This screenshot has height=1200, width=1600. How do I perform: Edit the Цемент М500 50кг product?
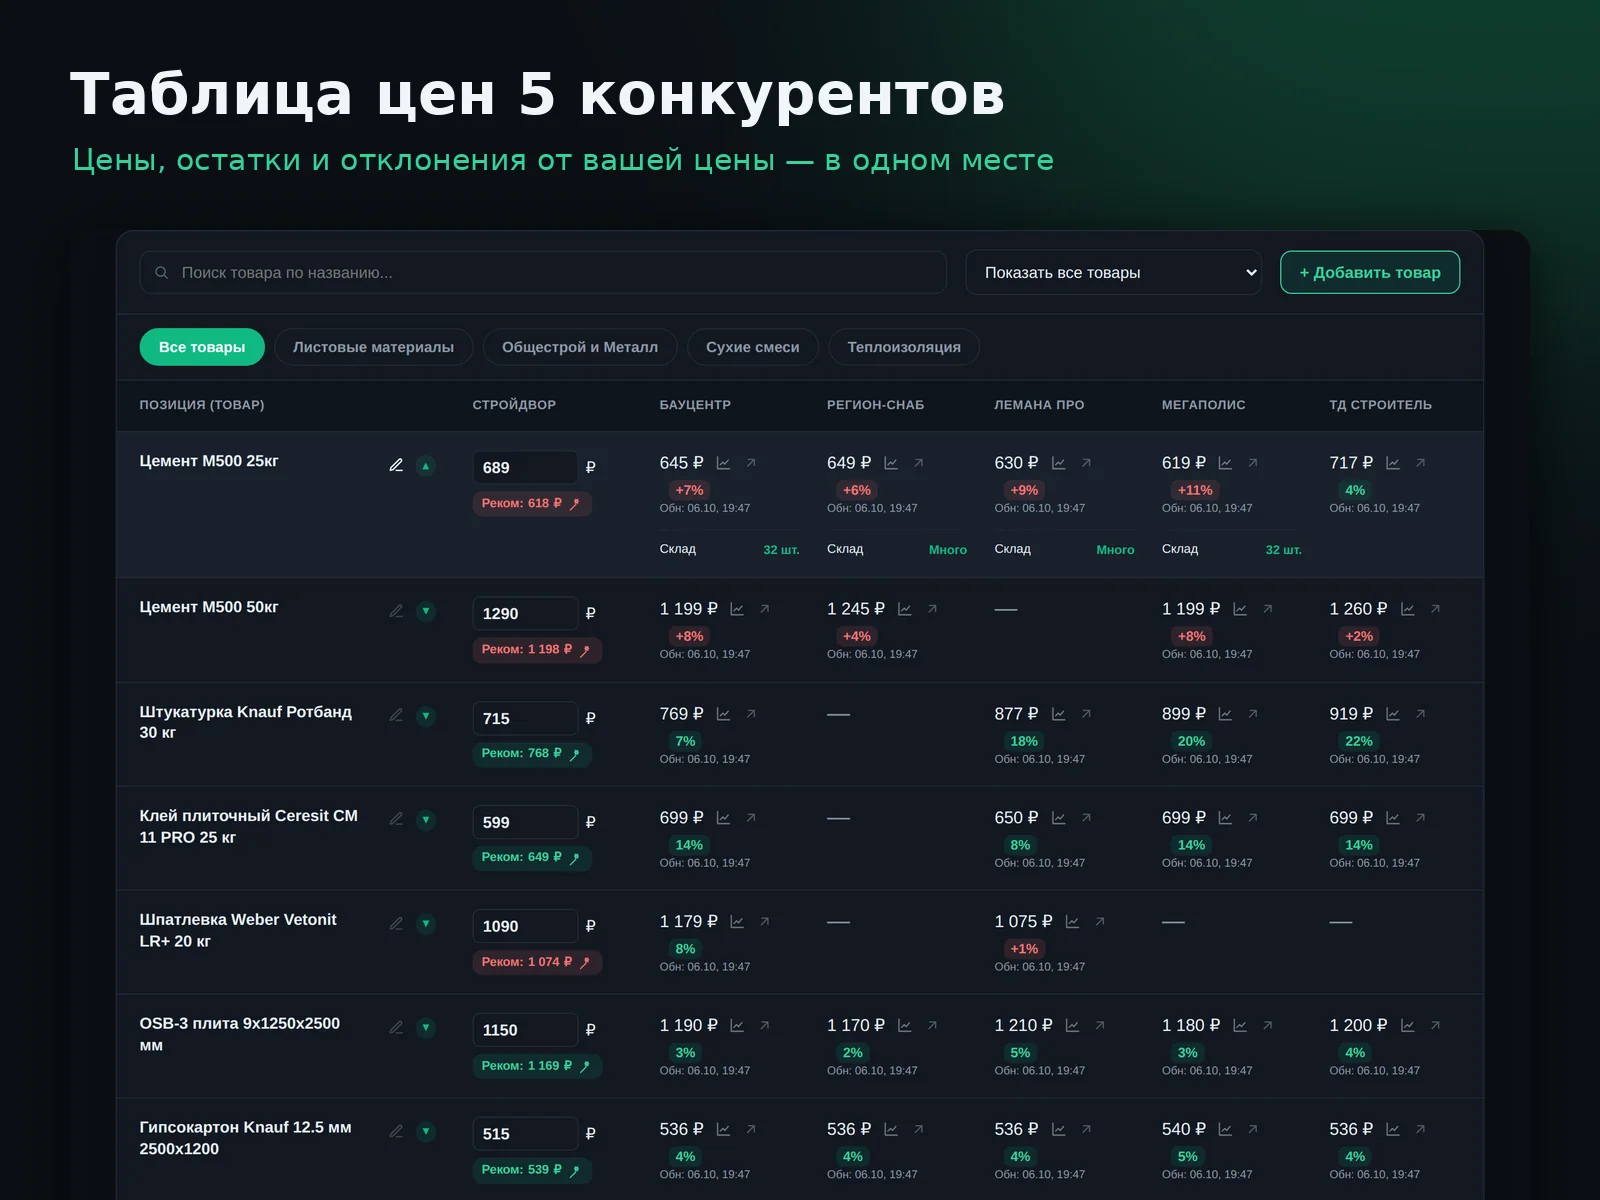point(396,611)
